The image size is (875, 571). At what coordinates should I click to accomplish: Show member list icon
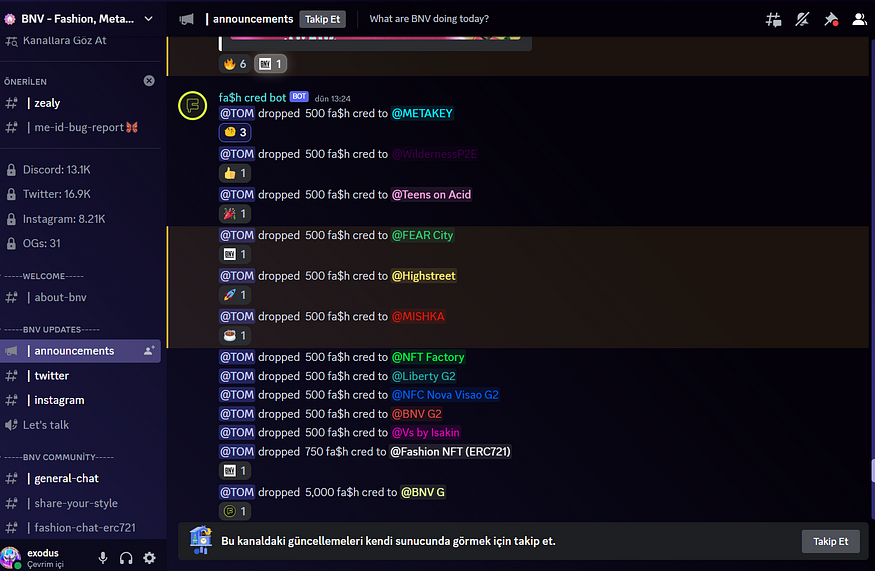click(x=859, y=20)
